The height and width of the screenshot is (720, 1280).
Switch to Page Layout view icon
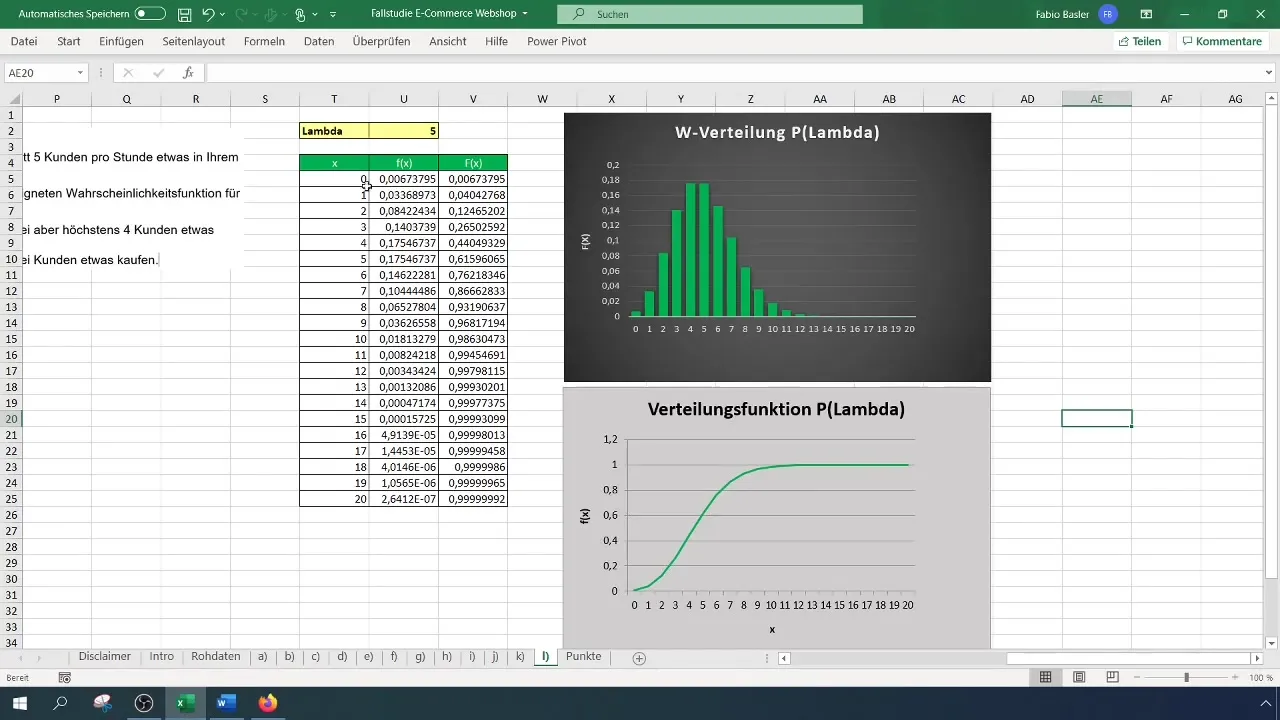pos(1079,678)
